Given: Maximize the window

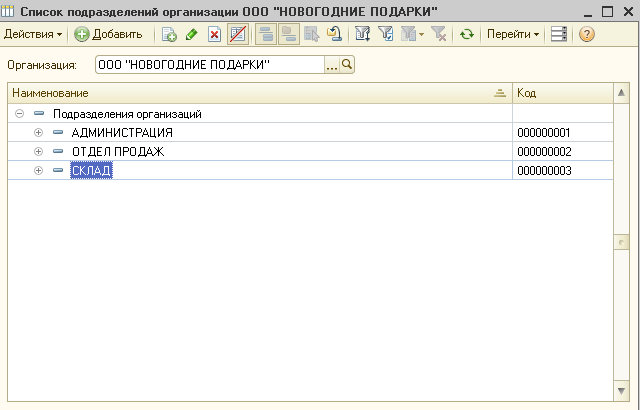Looking at the screenshot, I should click(607, 11).
